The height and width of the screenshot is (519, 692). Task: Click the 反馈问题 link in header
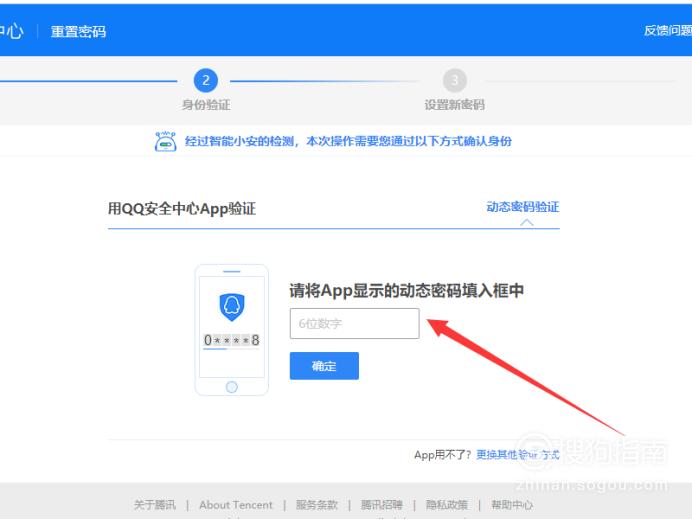point(668,30)
